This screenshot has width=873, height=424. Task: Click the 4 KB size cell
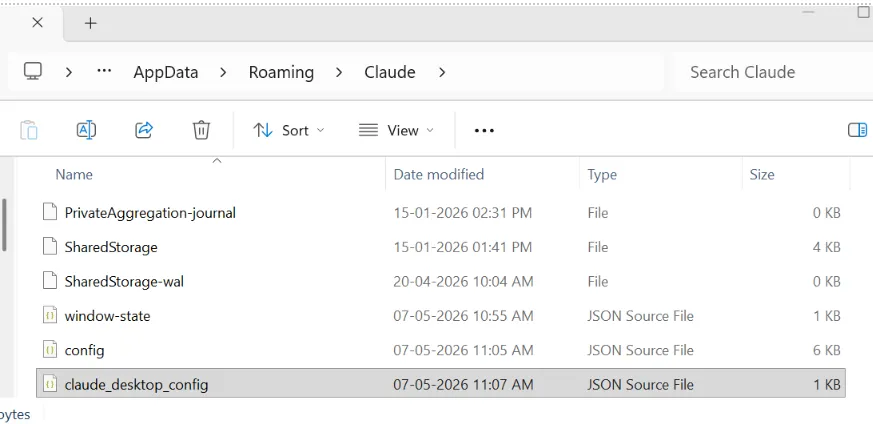(826, 247)
